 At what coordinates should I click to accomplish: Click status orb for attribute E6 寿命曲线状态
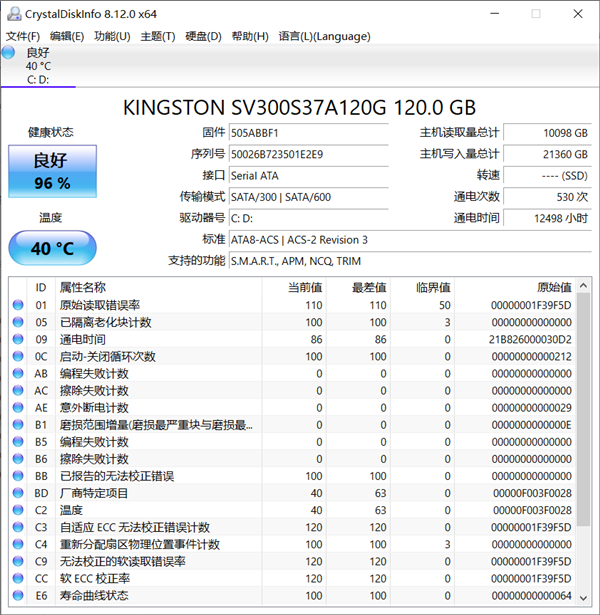pyautogui.click(x=18, y=595)
